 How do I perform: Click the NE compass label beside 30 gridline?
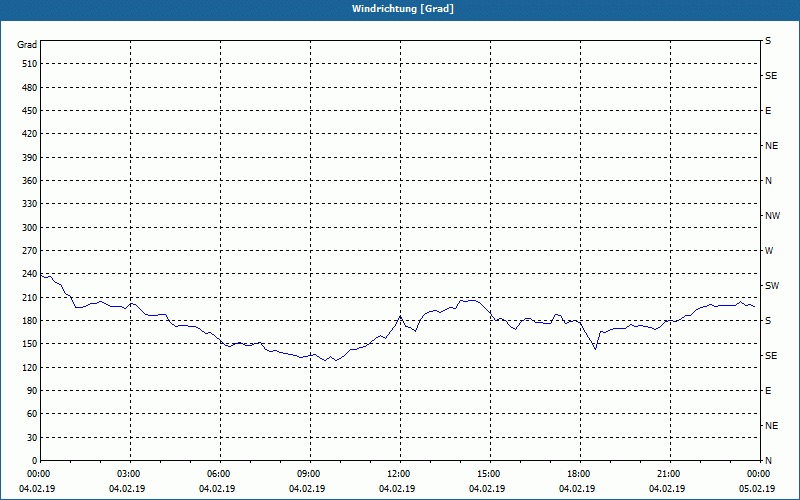coord(771,426)
